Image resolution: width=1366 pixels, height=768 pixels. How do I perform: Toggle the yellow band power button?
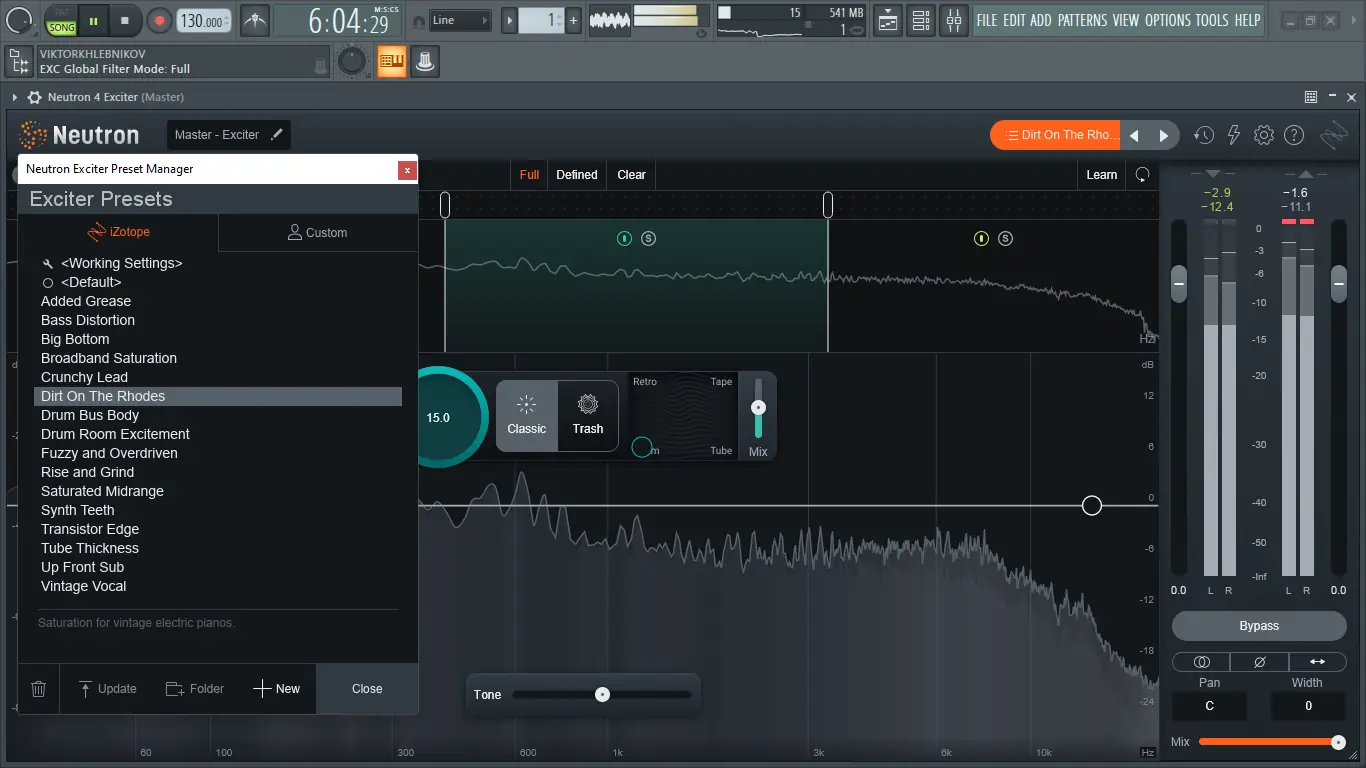click(981, 238)
